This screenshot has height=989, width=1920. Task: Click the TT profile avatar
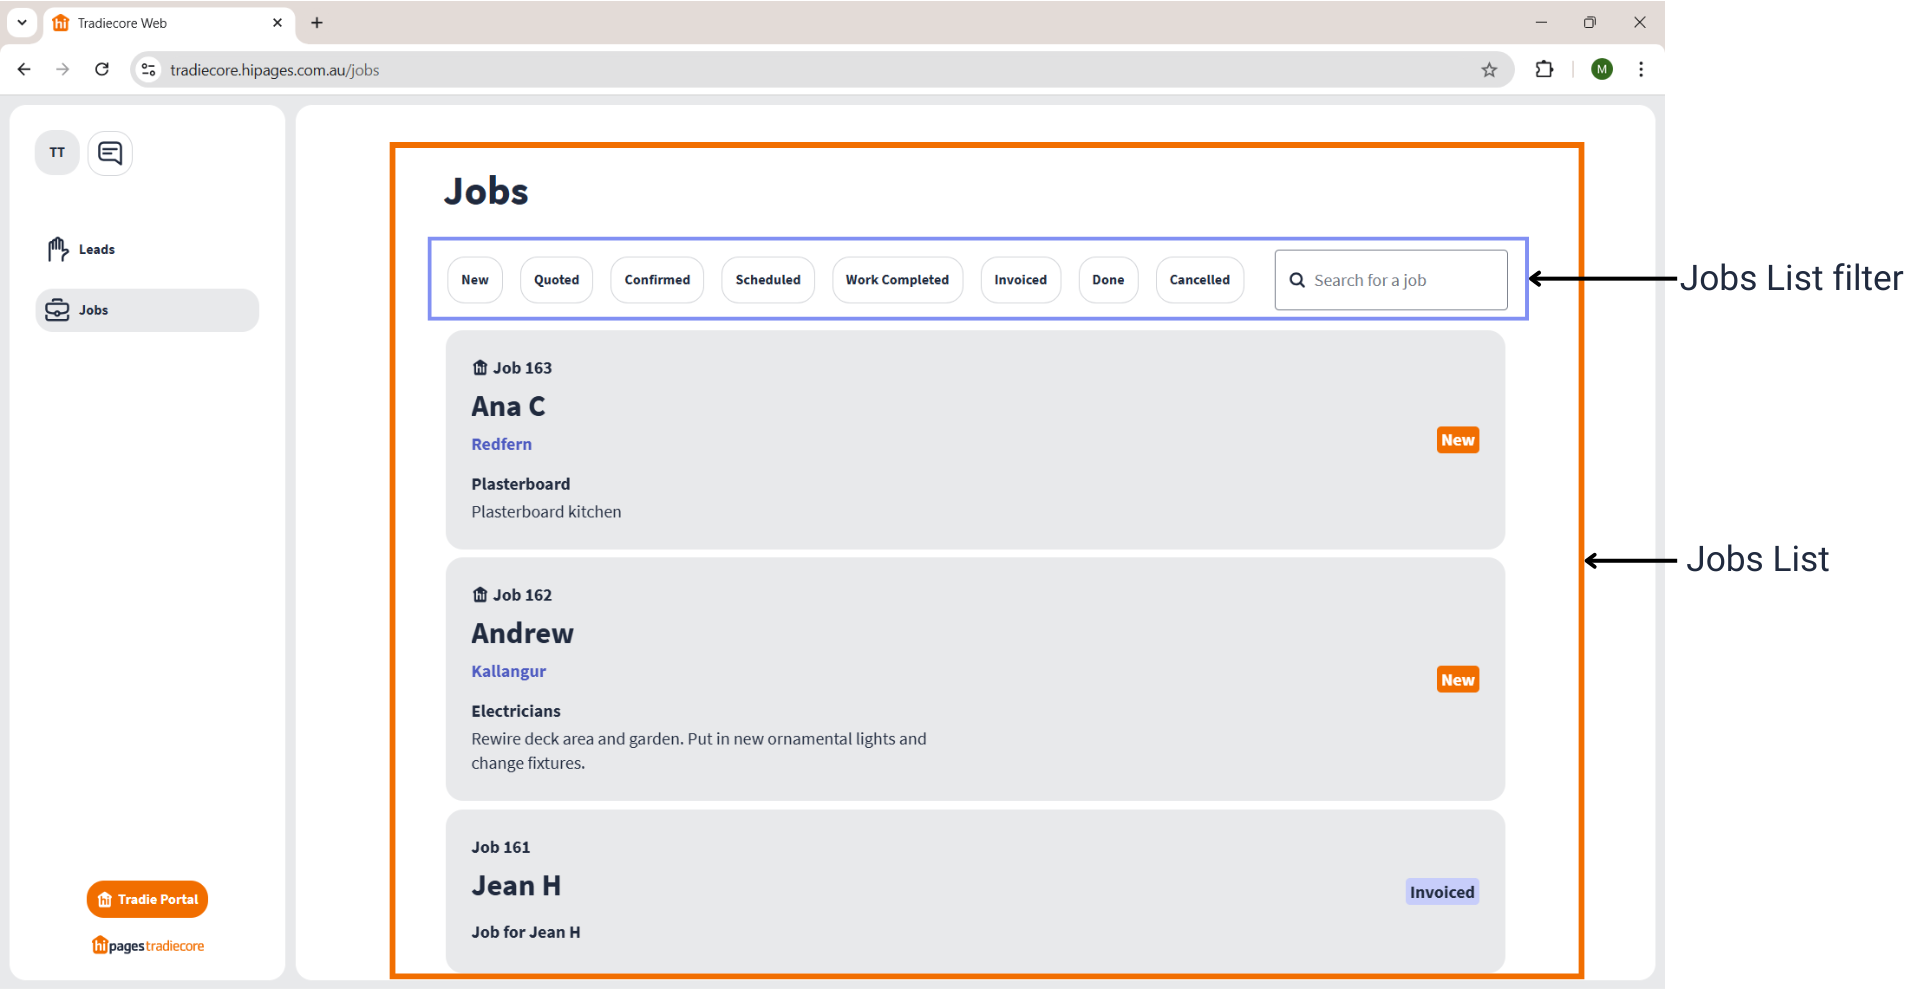57,153
